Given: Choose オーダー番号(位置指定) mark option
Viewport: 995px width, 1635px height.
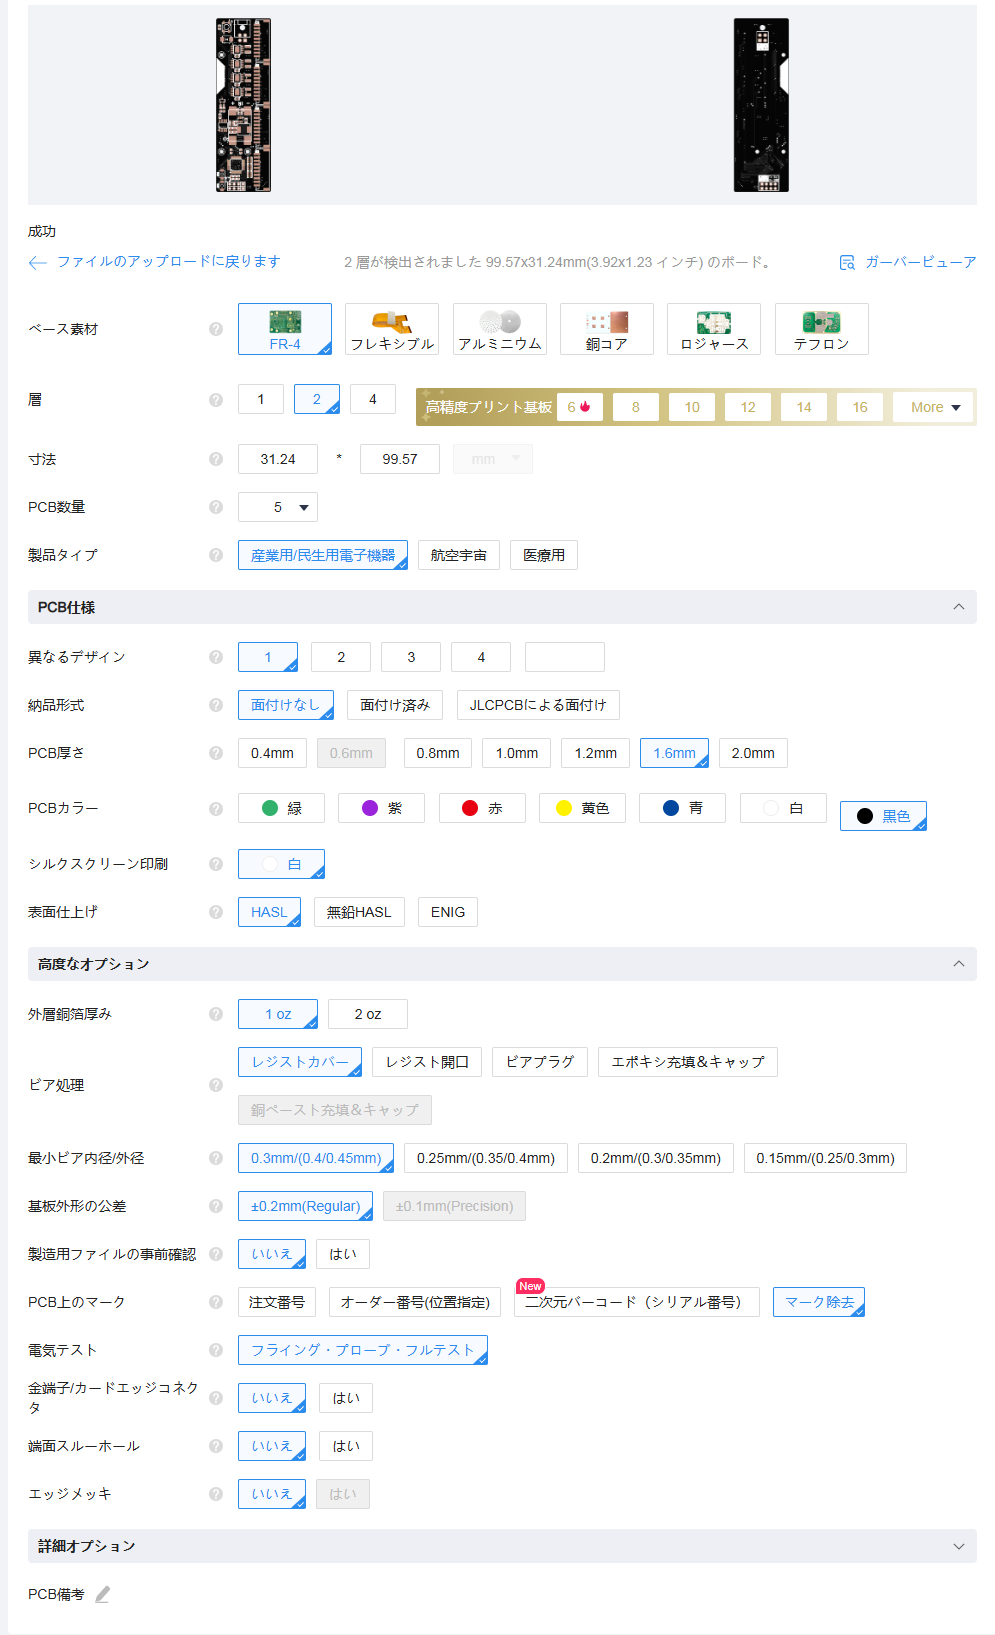Looking at the screenshot, I should 415,1302.
